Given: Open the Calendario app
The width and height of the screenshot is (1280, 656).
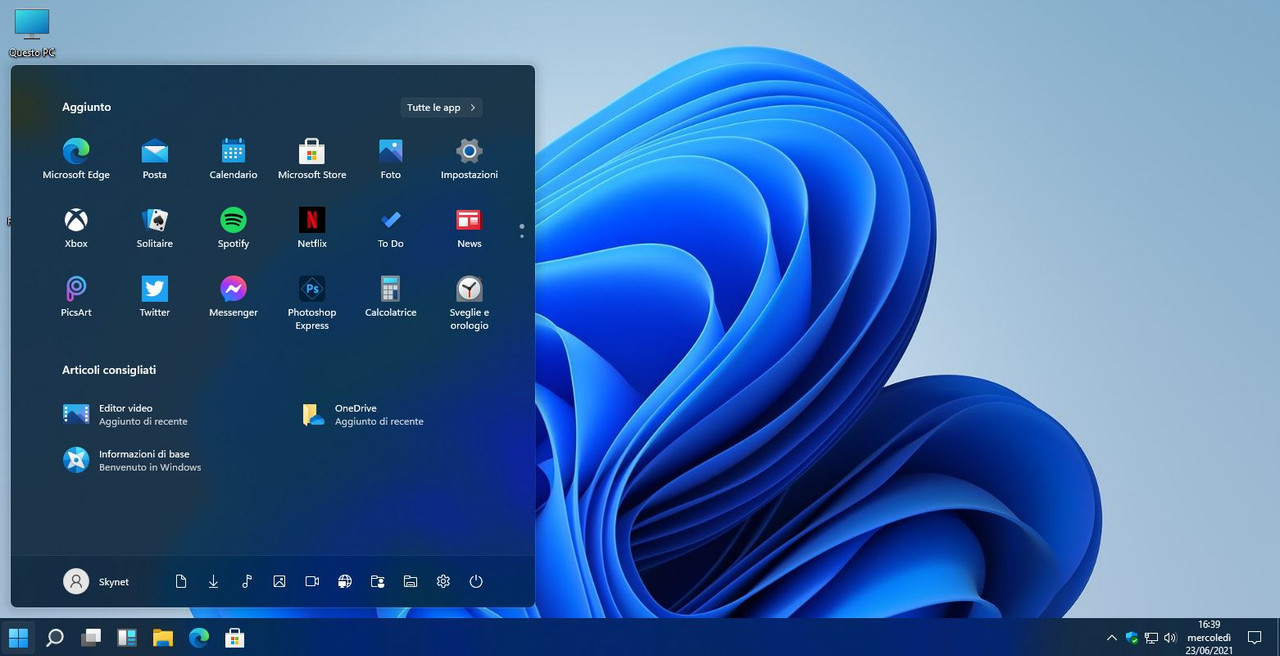Looking at the screenshot, I should pos(233,159).
